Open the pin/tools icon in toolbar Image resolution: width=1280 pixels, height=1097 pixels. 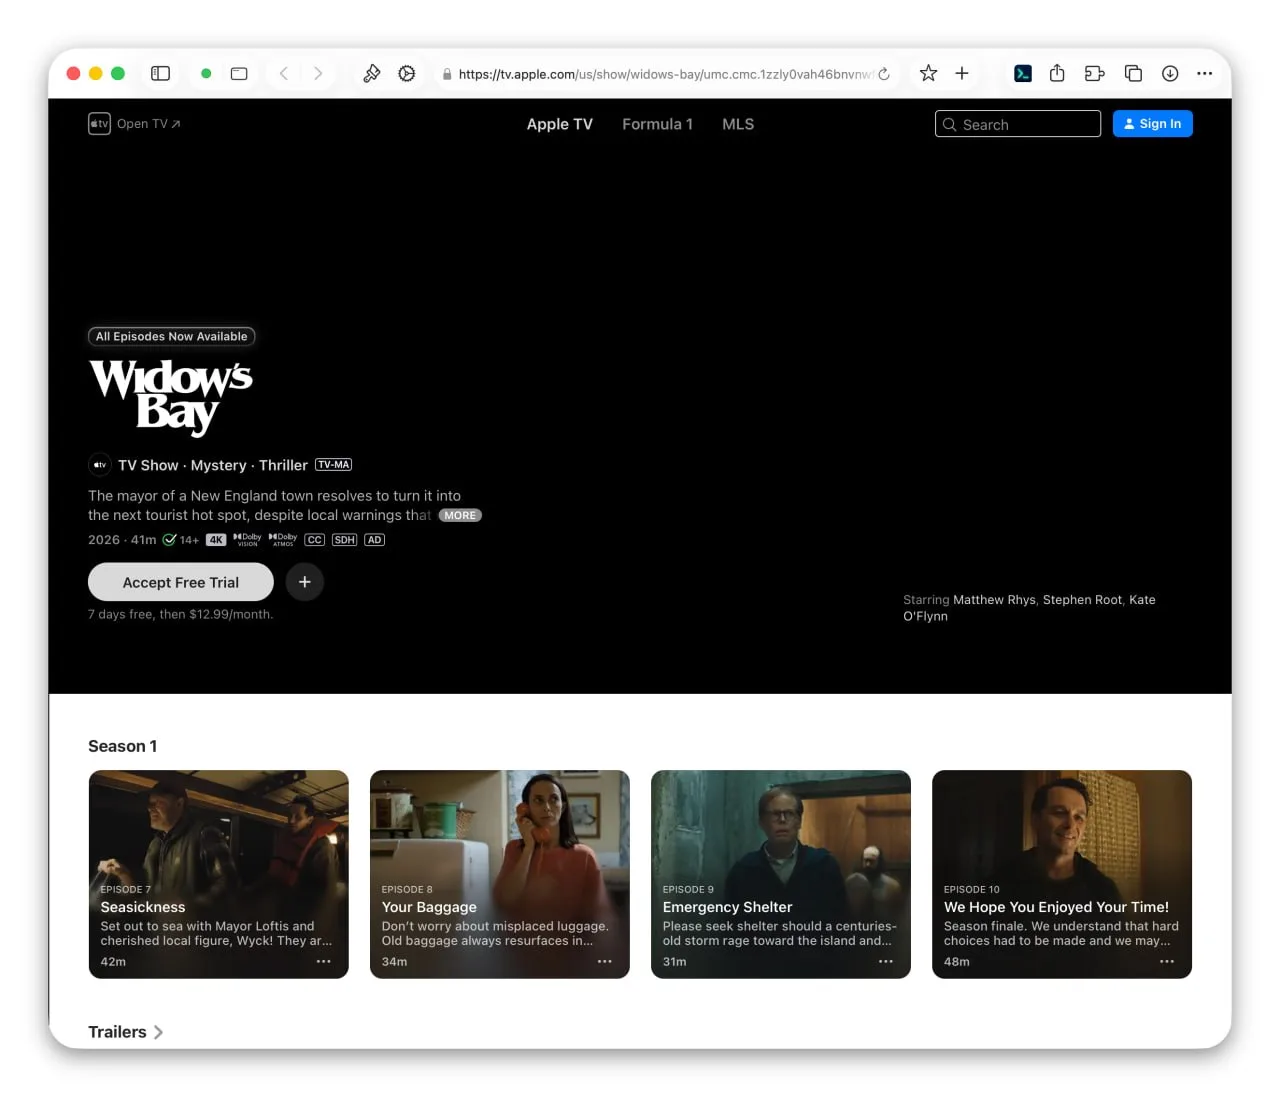click(371, 73)
